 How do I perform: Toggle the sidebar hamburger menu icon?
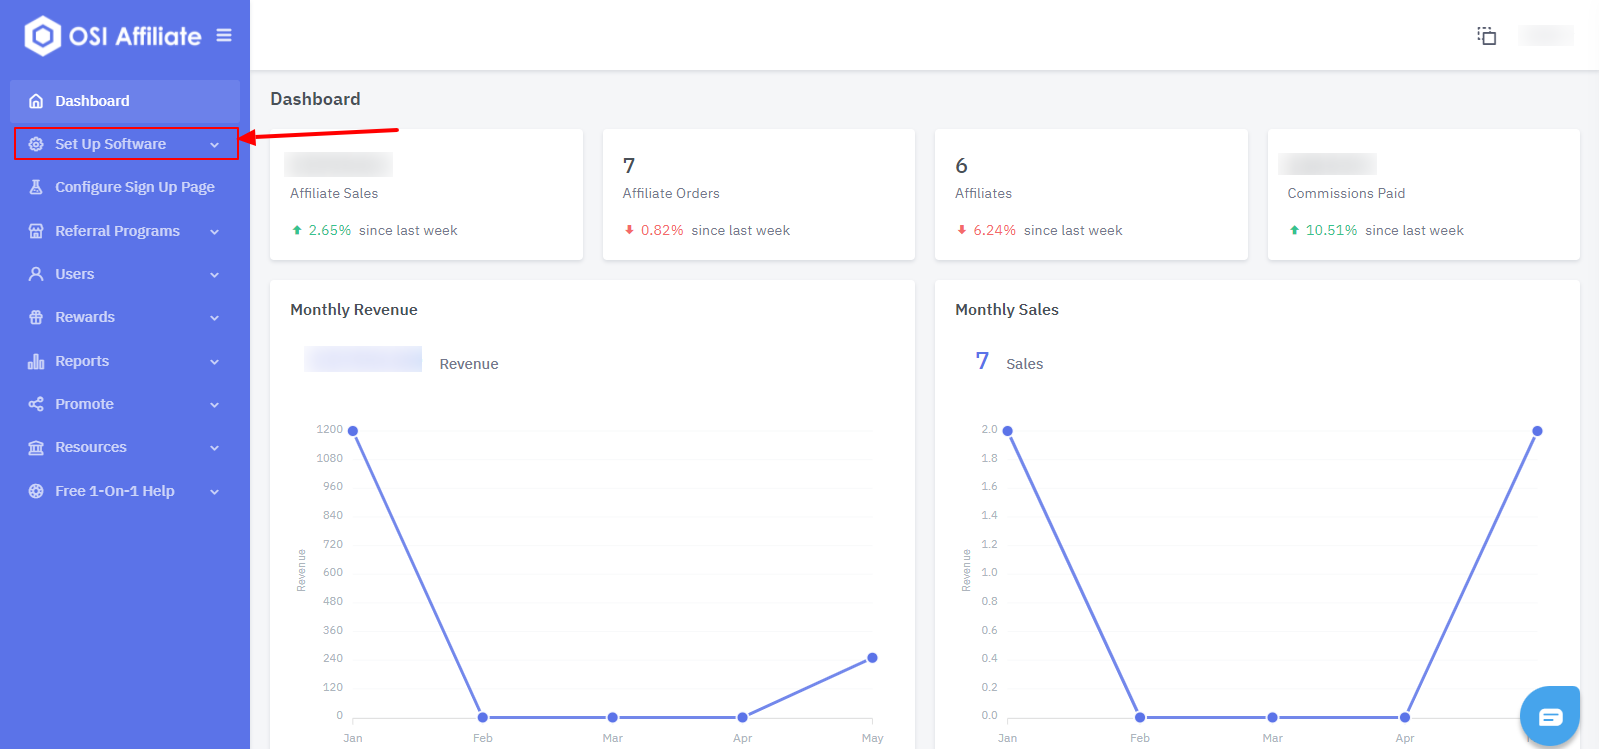pos(224,35)
